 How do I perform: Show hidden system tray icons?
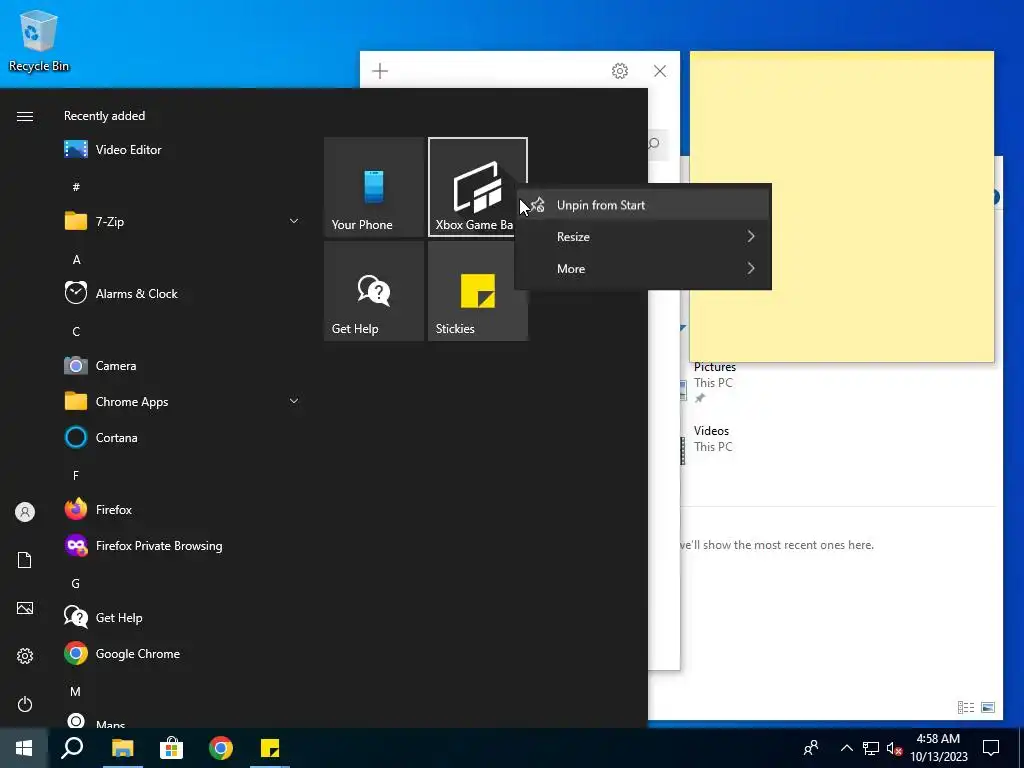tap(846, 748)
